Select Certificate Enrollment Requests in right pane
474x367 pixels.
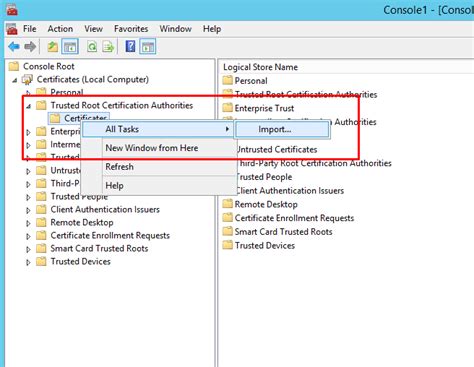294,218
